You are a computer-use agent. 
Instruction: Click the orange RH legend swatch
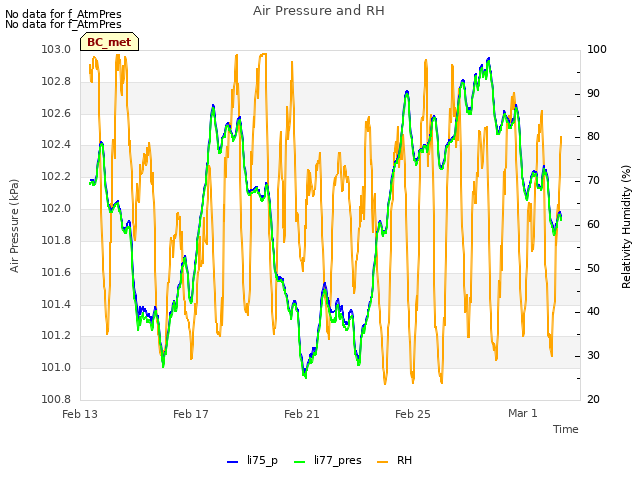382,462
